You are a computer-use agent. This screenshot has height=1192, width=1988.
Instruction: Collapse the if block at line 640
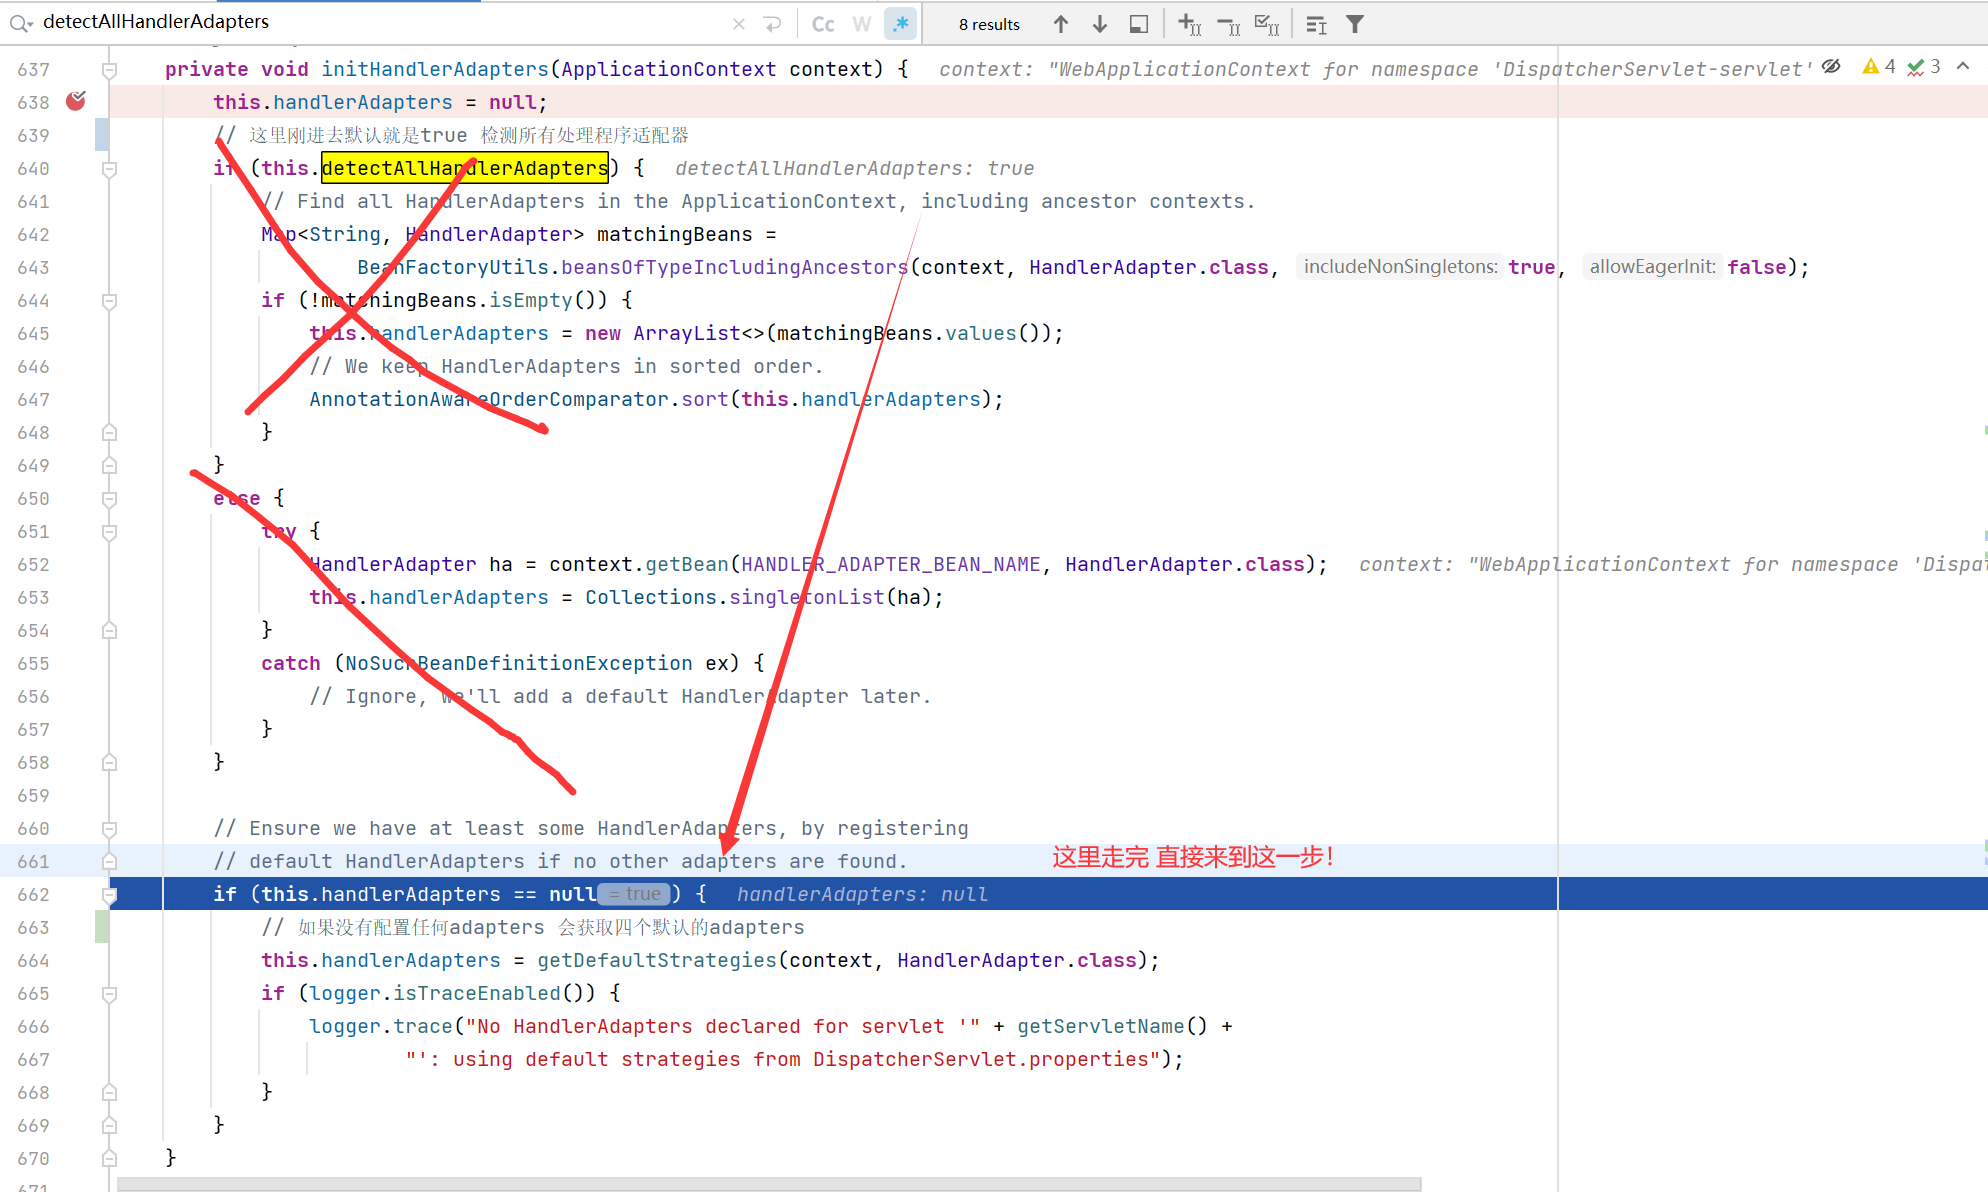point(110,168)
